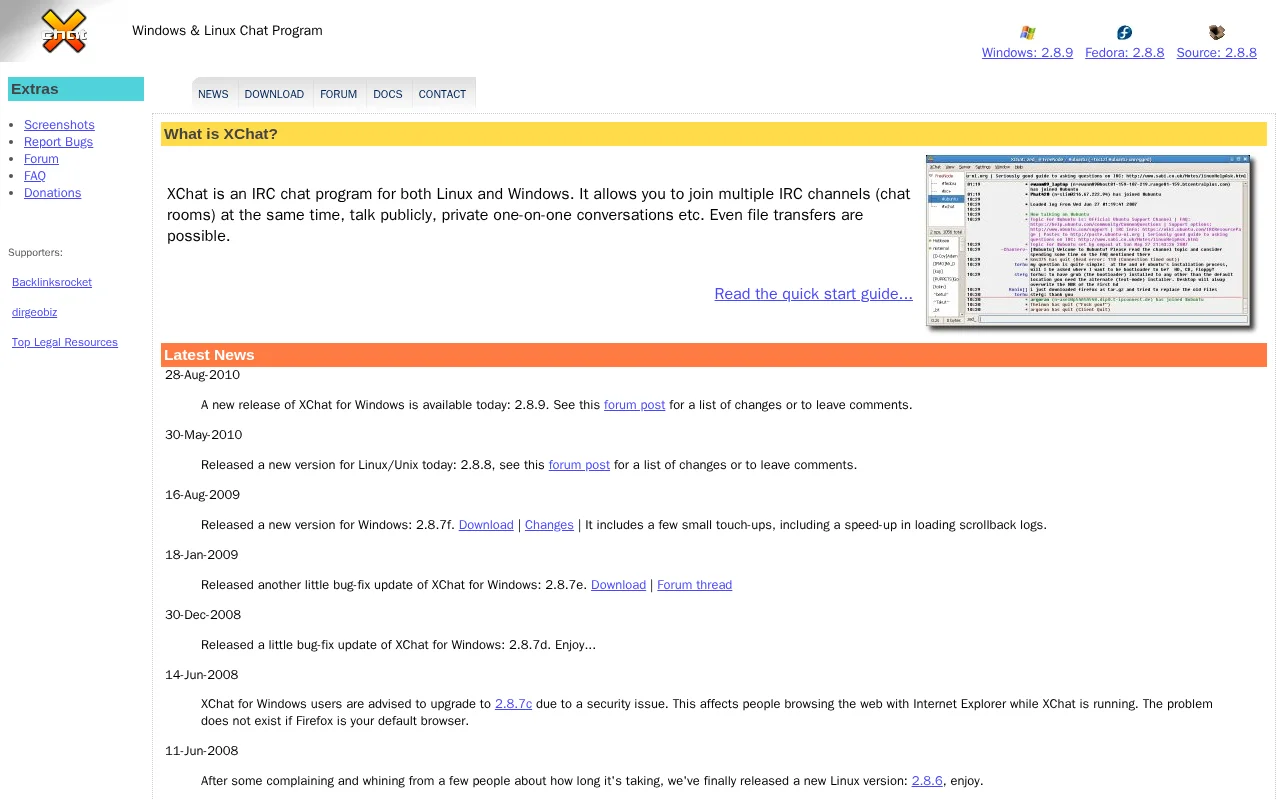Switch to the CONTACT tab

442,94
